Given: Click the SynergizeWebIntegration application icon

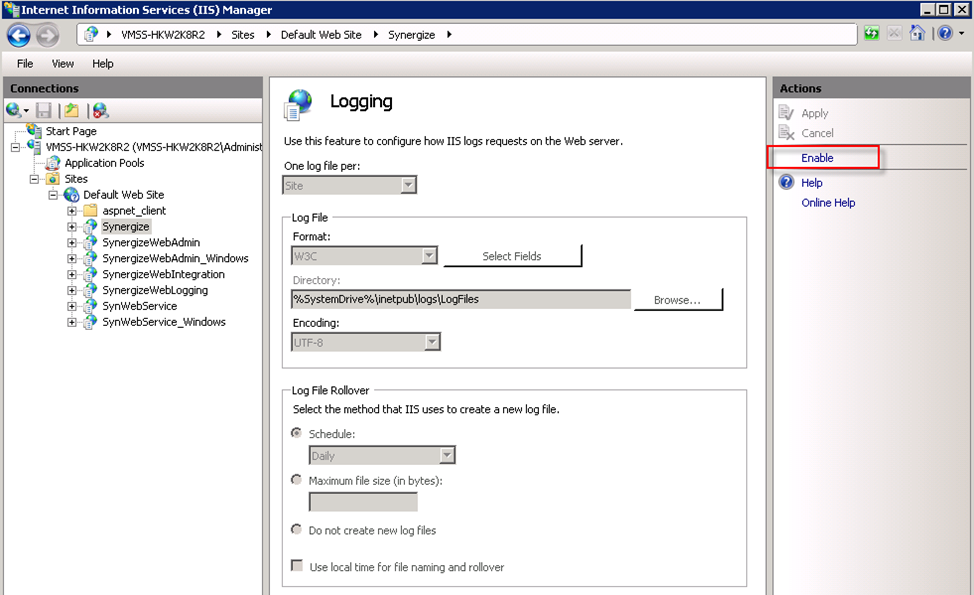Looking at the screenshot, I should (x=91, y=274).
